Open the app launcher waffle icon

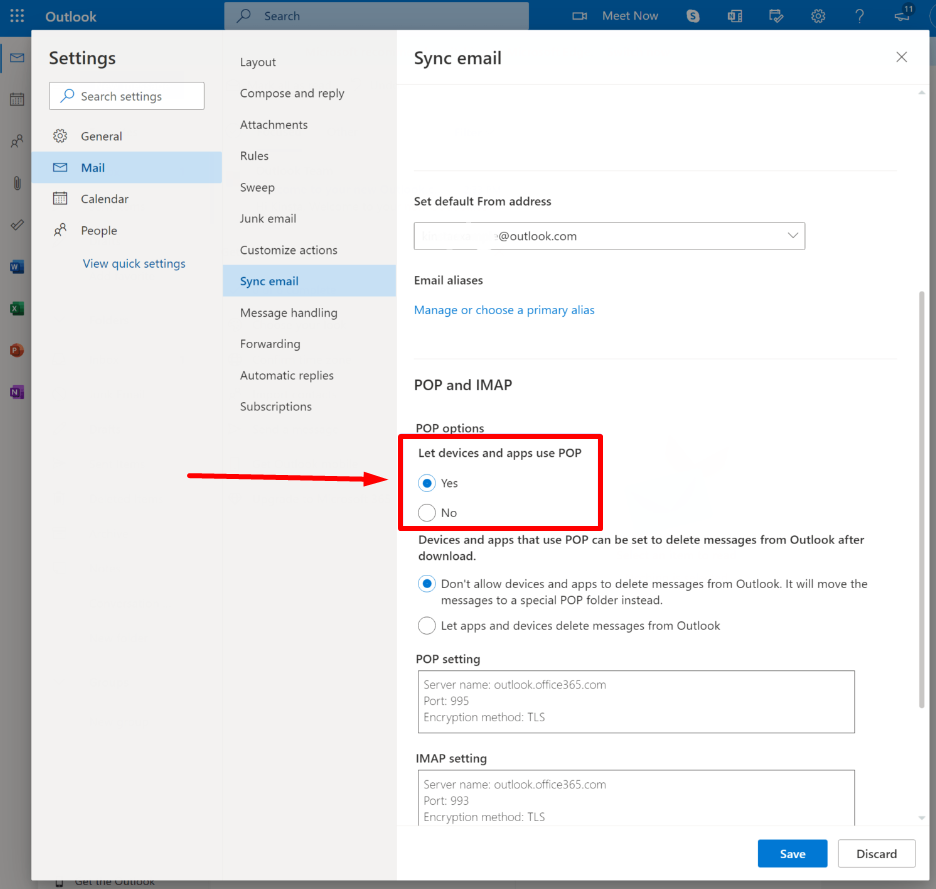pyautogui.click(x=17, y=16)
